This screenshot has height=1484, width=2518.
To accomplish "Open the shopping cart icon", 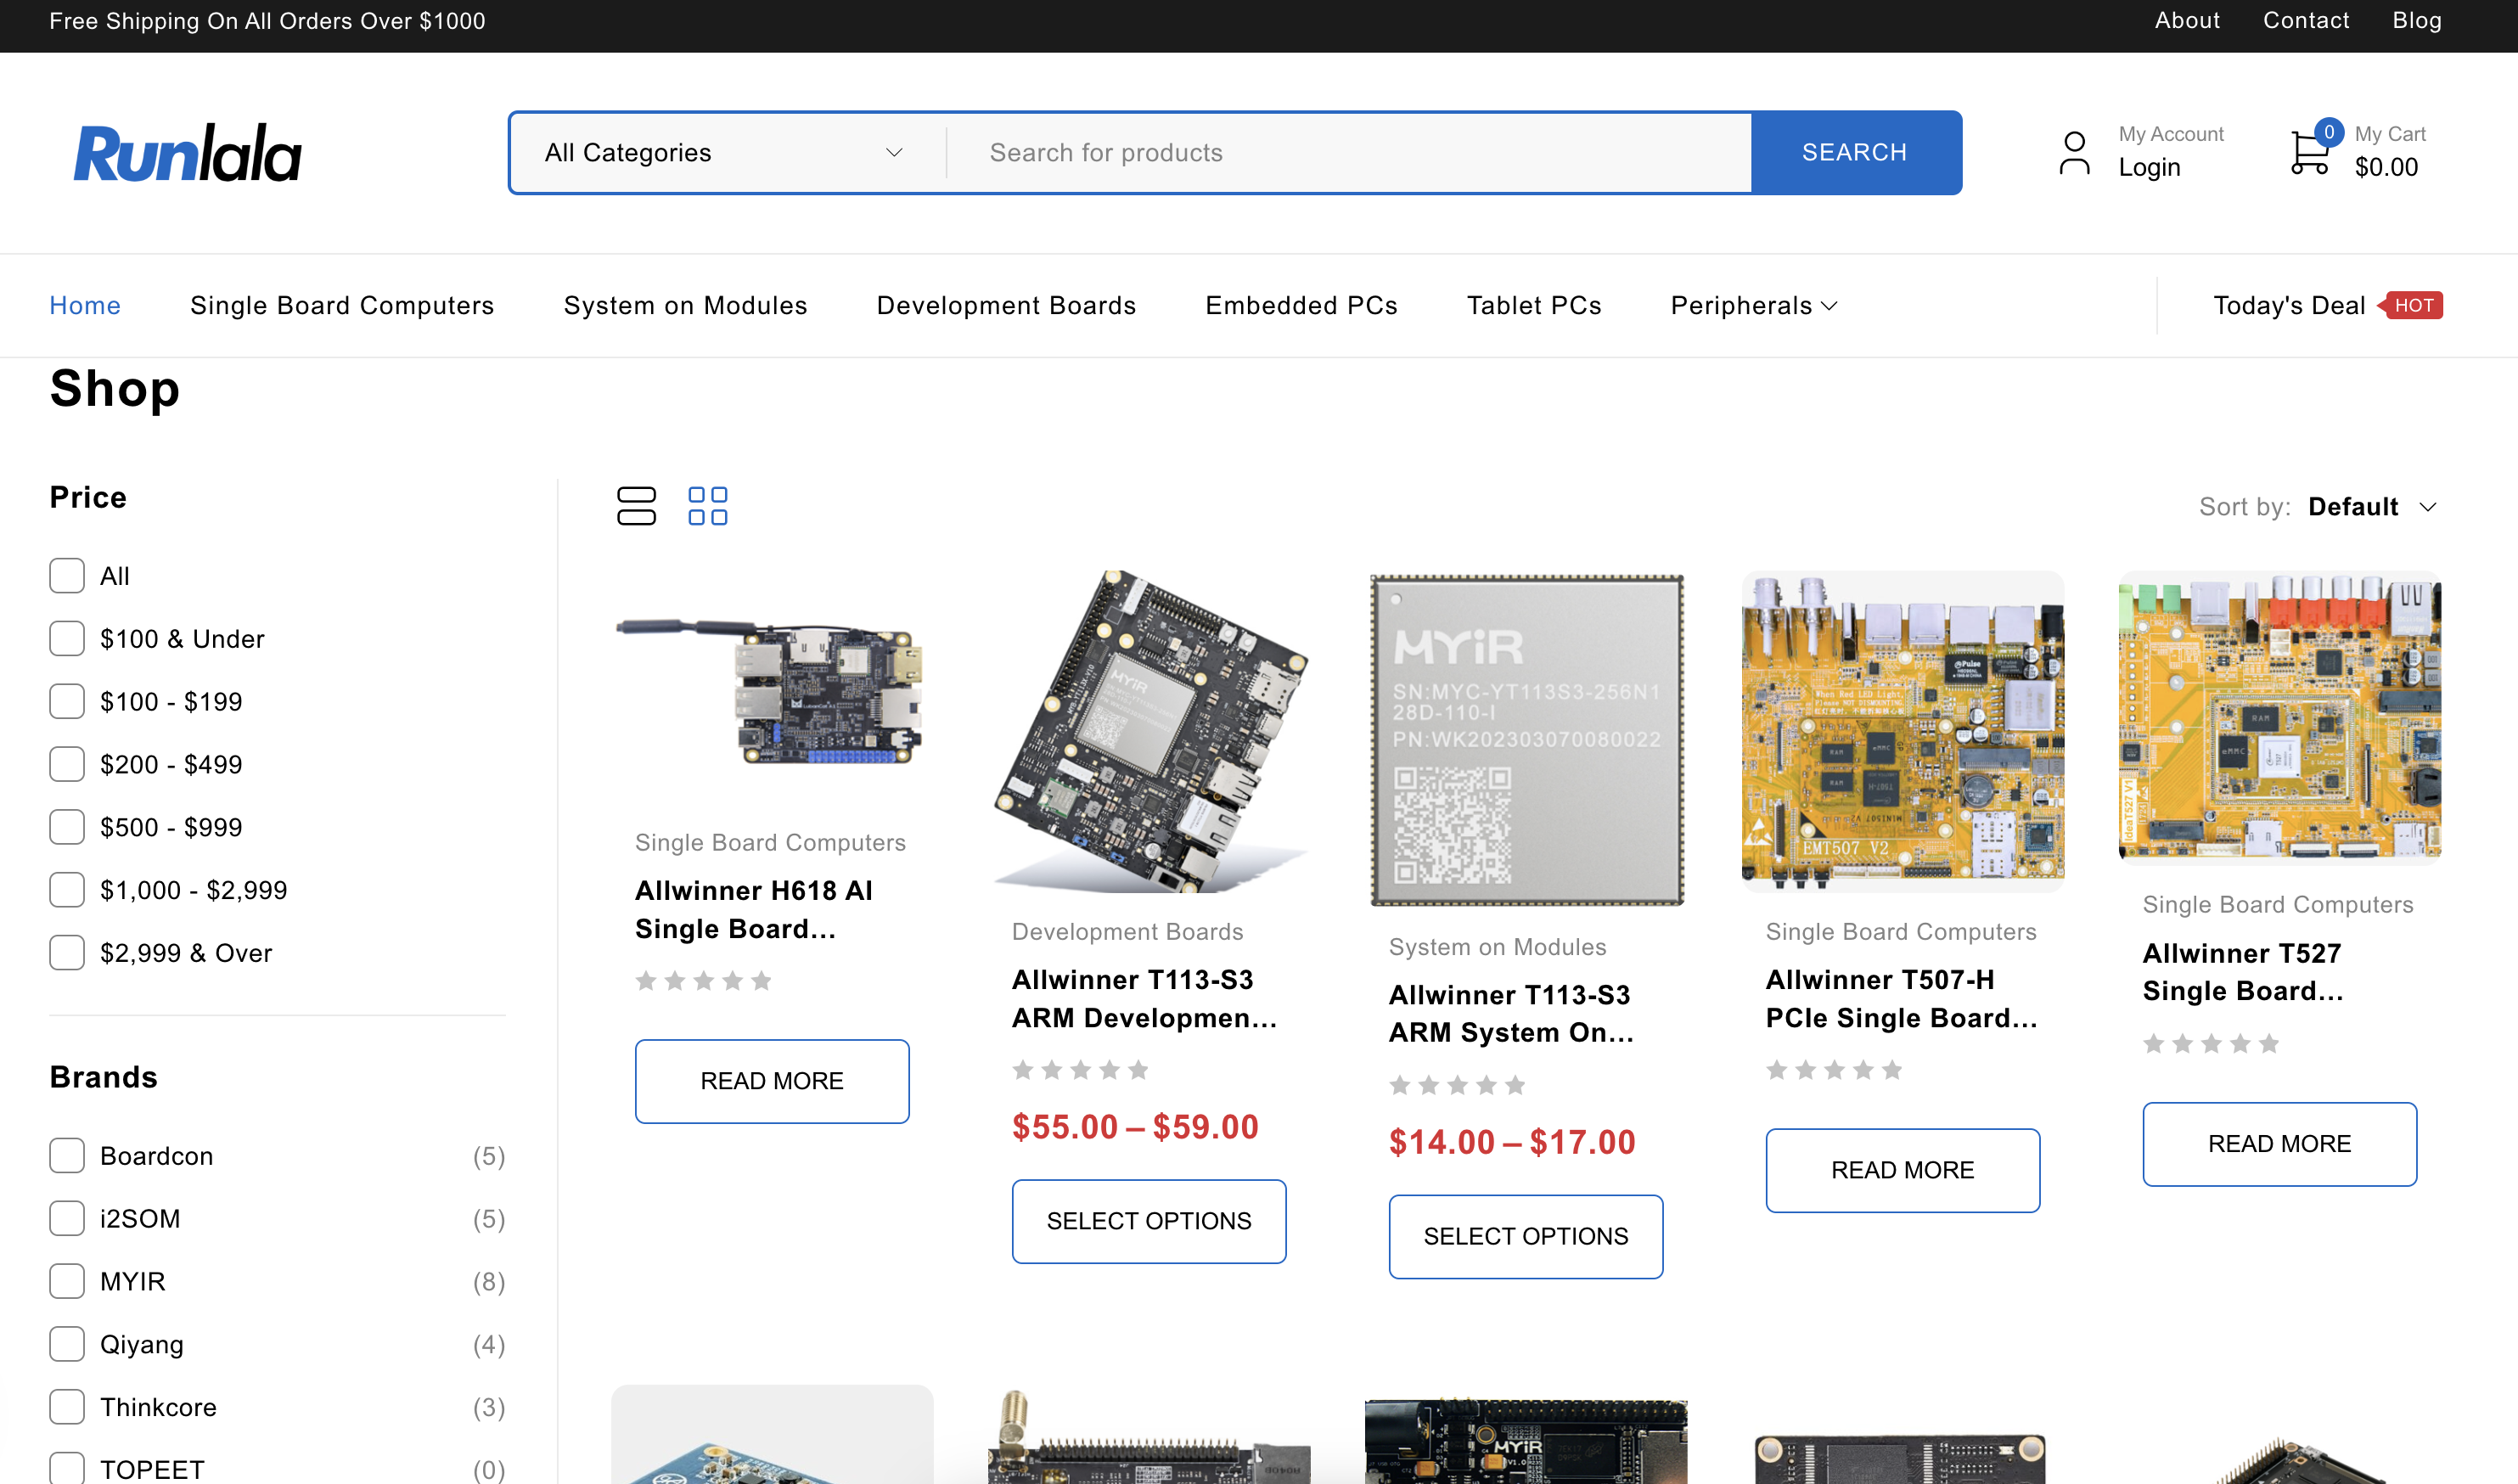I will [2311, 153].
